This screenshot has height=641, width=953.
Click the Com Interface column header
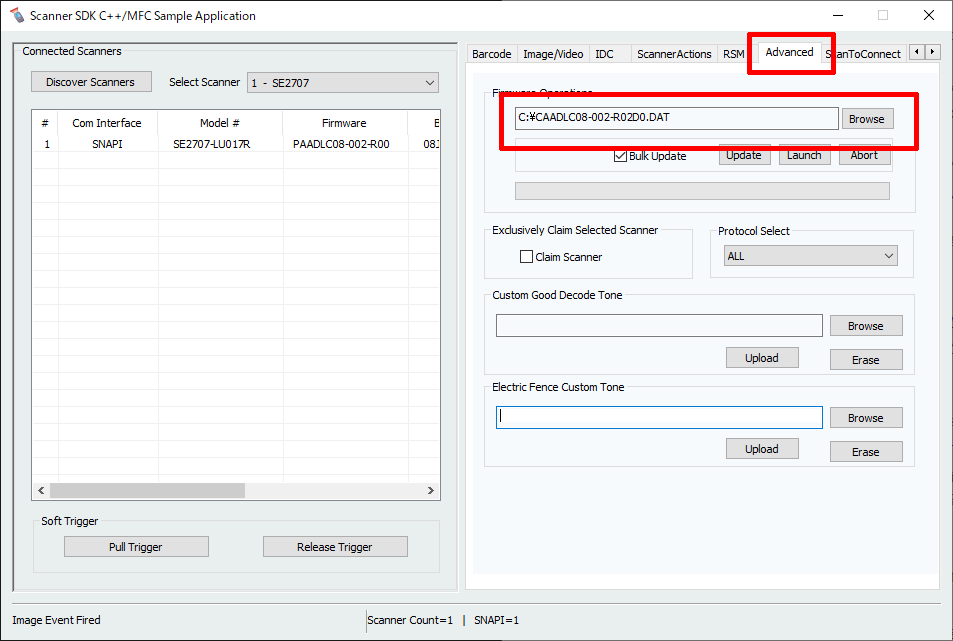(107, 123)
